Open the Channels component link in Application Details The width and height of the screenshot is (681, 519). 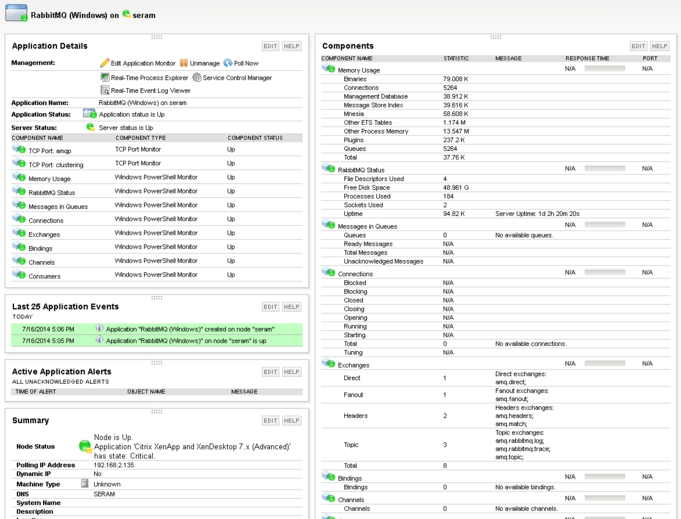42,262
